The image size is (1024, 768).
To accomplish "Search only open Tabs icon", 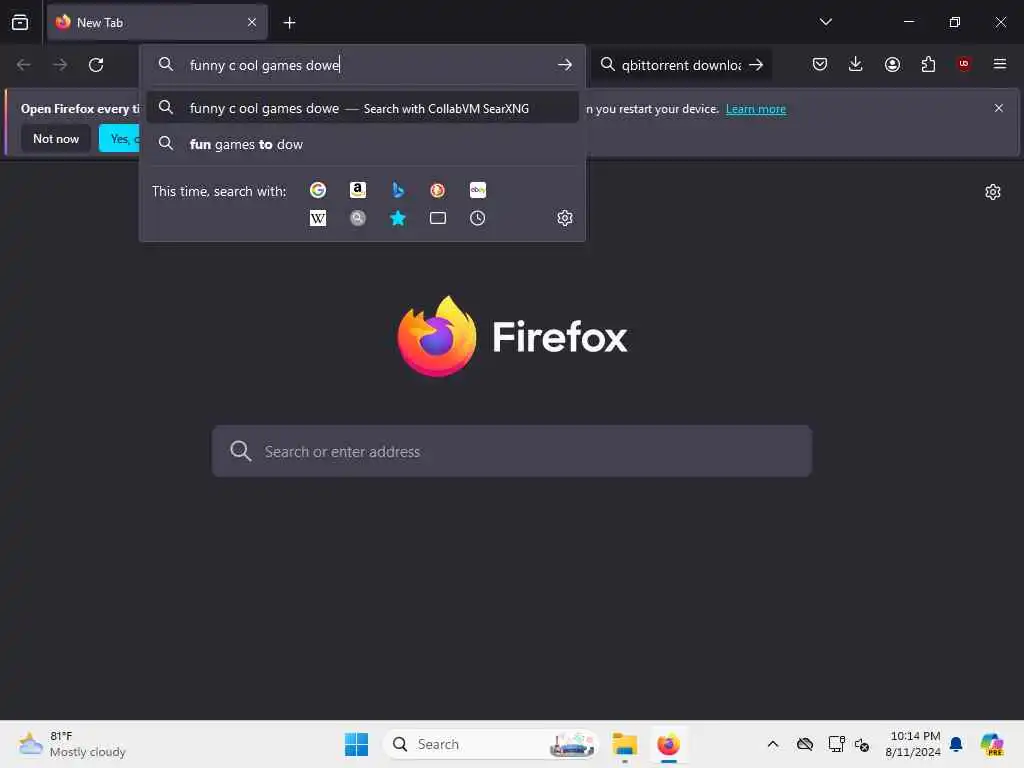I will tap(438, 218).
